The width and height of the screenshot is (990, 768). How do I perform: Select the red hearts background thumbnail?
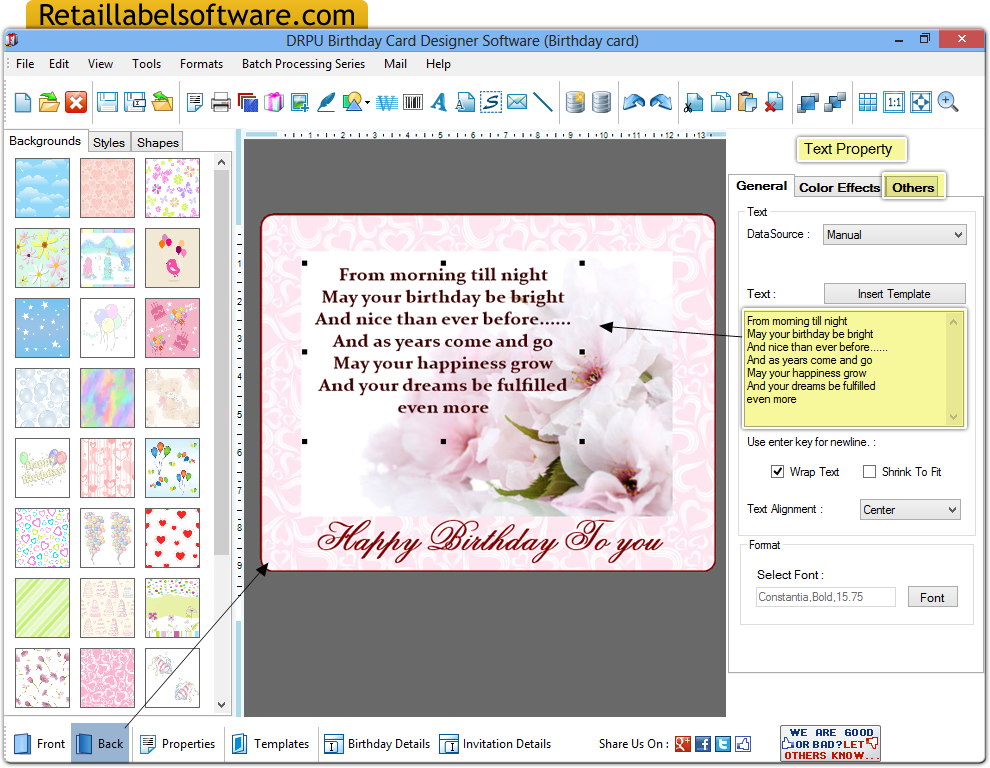coord(172,538)
